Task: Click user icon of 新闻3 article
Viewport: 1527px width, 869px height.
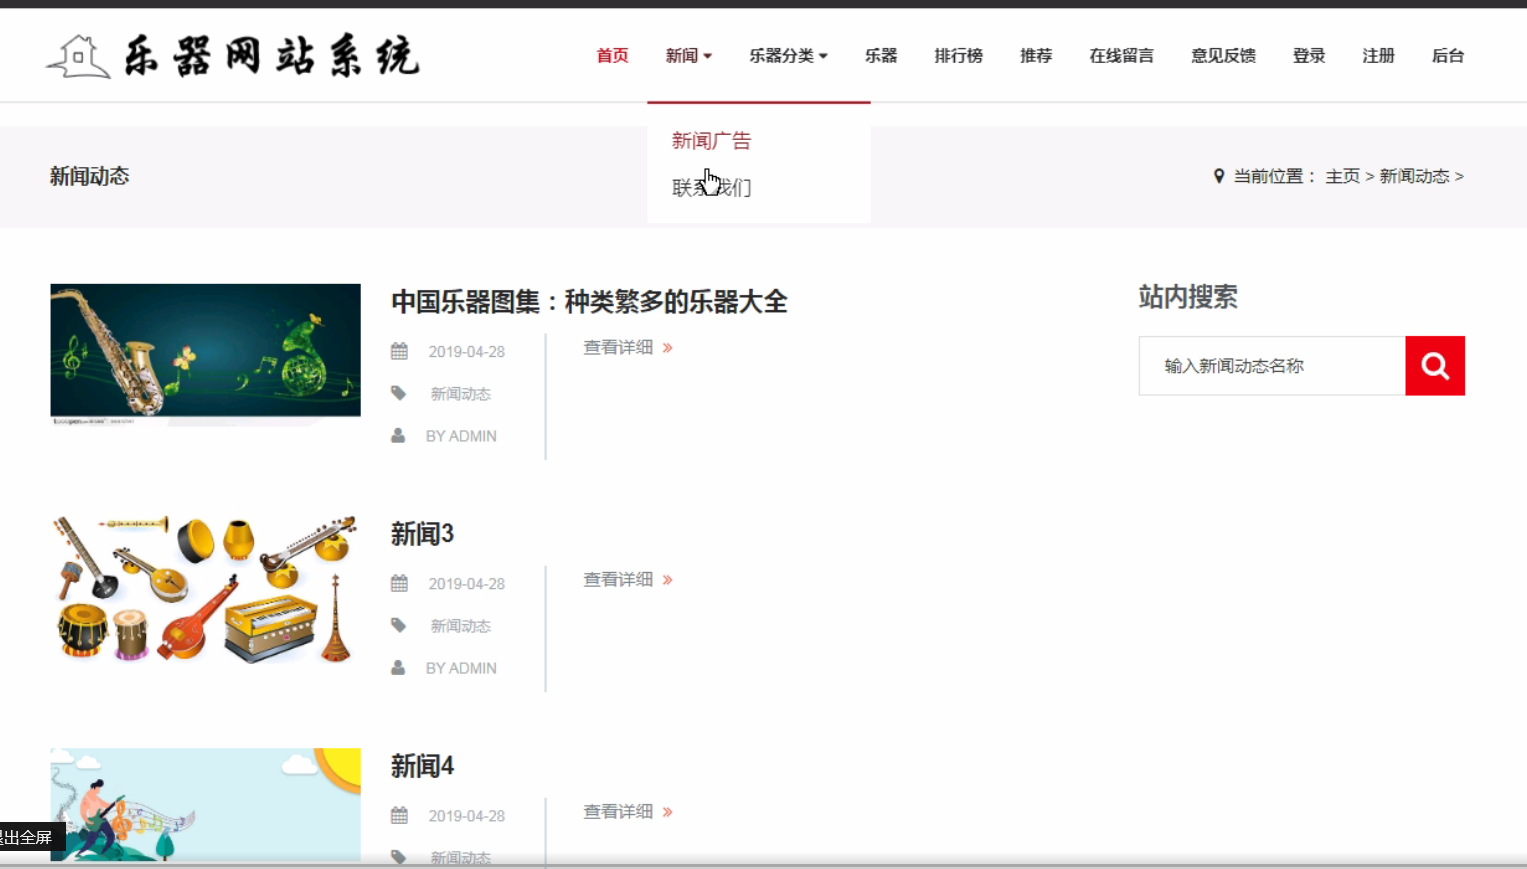Action: [x=398, y=668]
